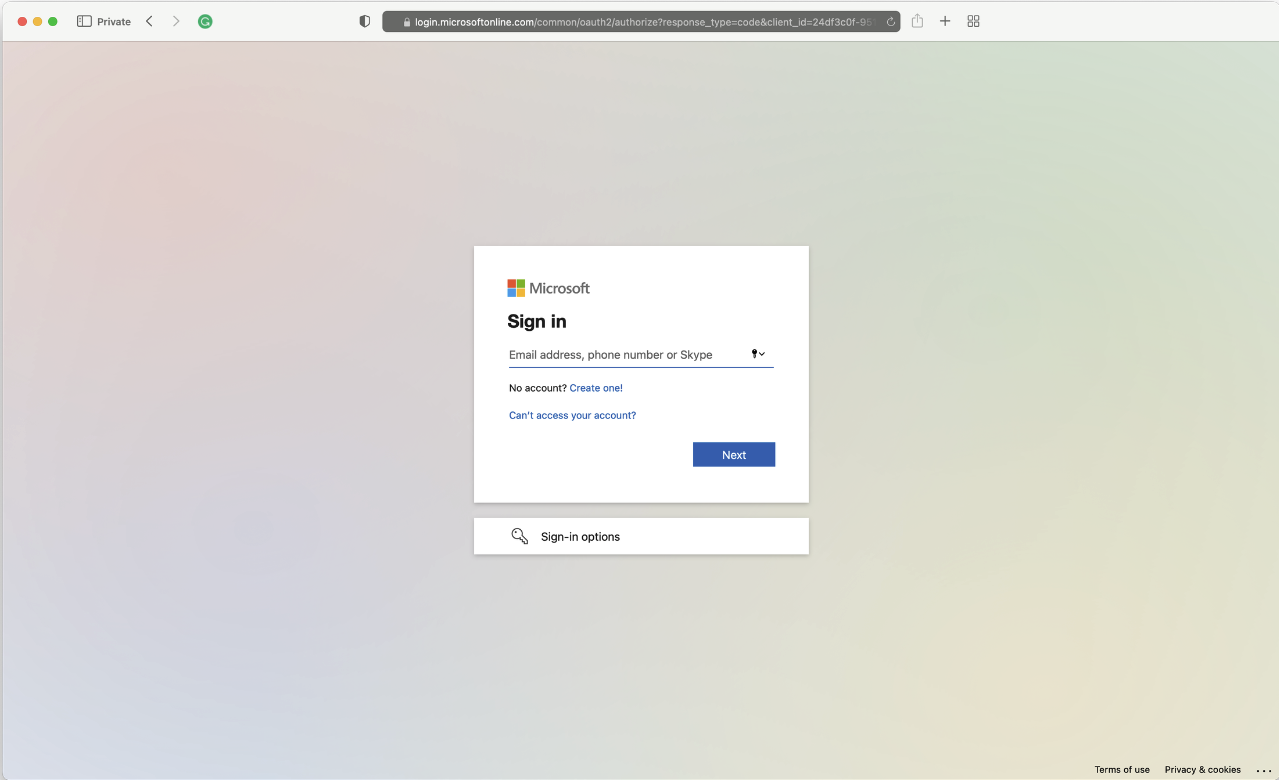Click the Microsoft logo

coord(548,288)
